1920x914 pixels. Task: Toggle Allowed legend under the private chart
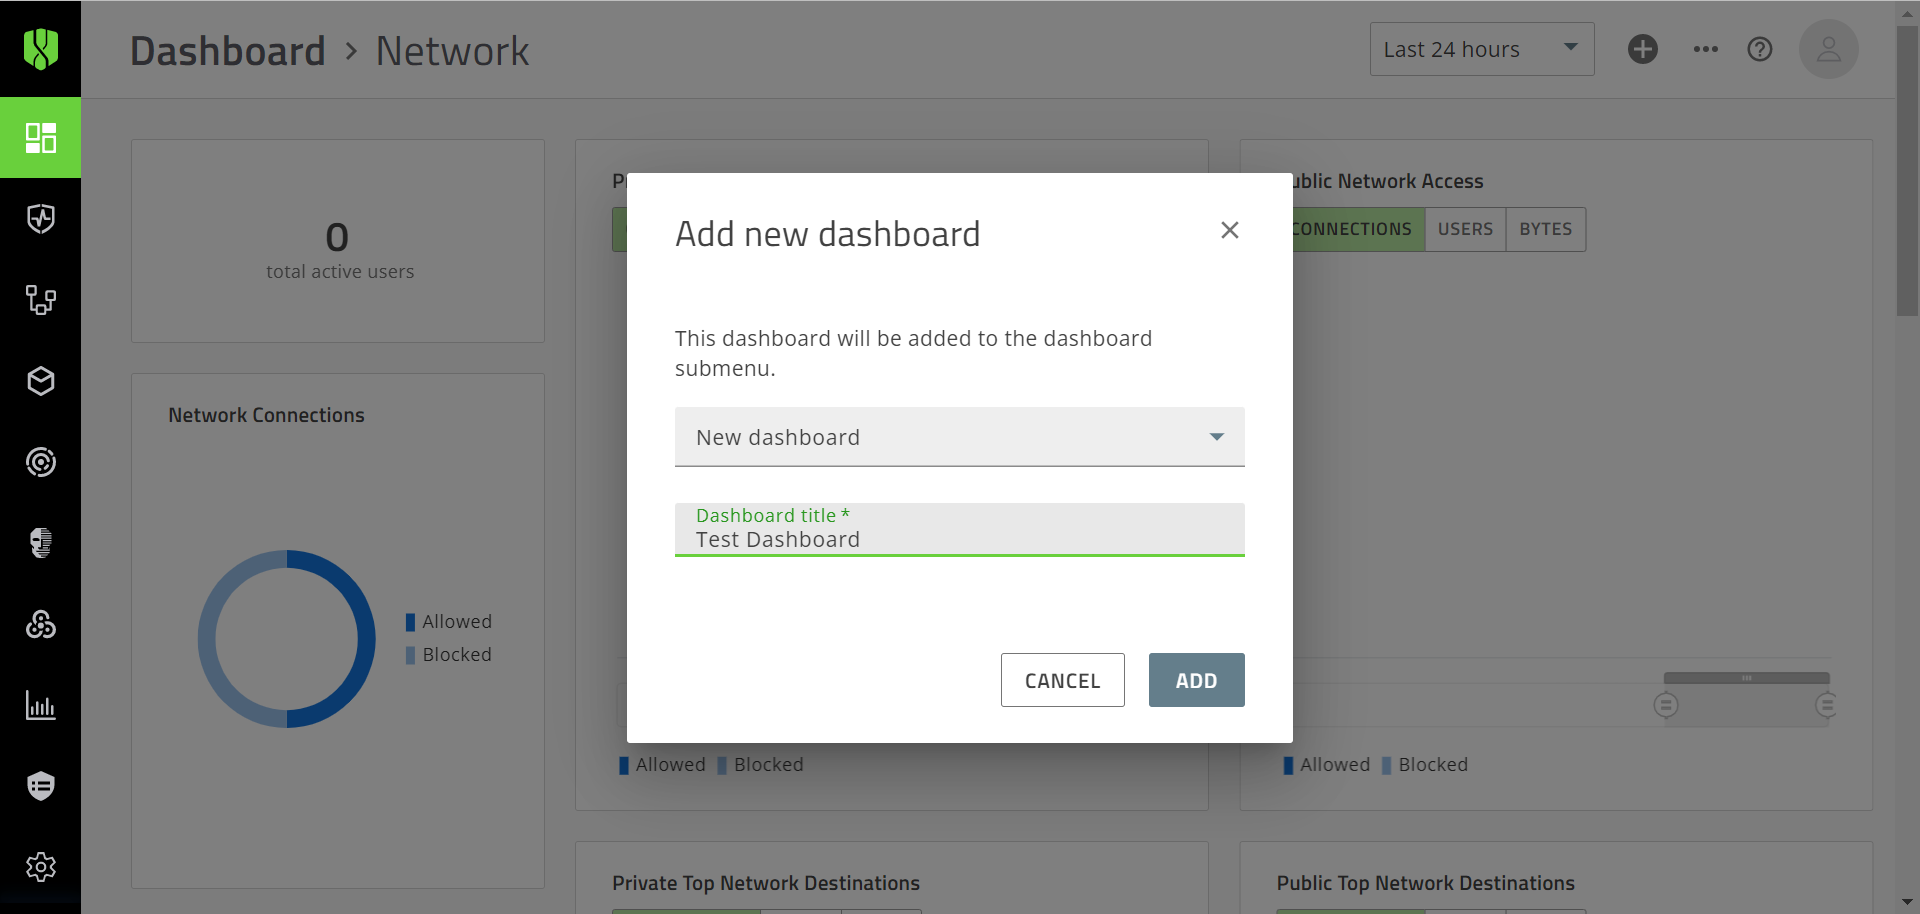coord(662,765)
